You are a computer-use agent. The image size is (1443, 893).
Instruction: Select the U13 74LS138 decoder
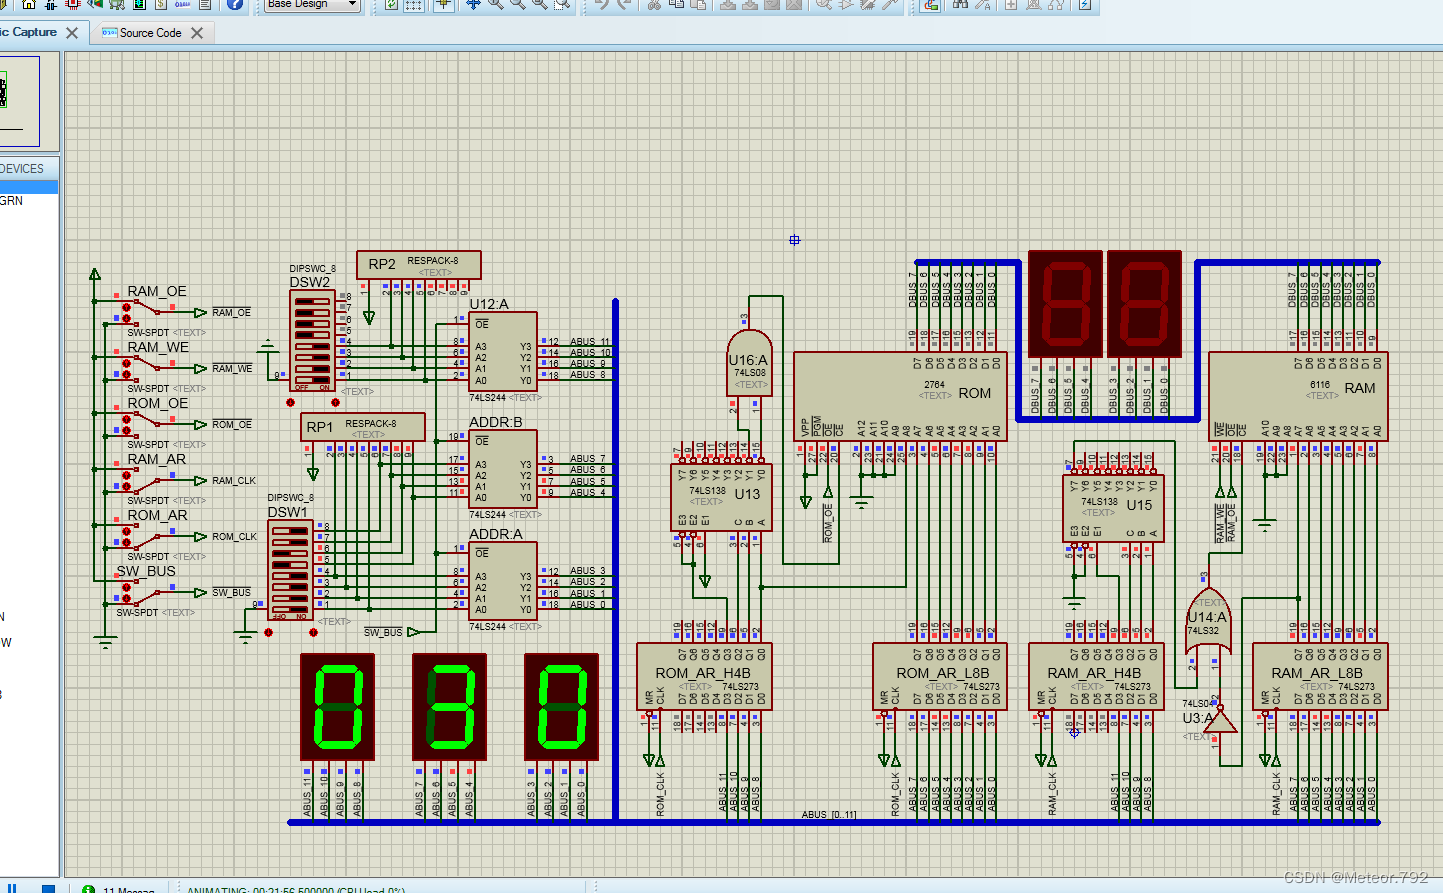pos(720,496)
